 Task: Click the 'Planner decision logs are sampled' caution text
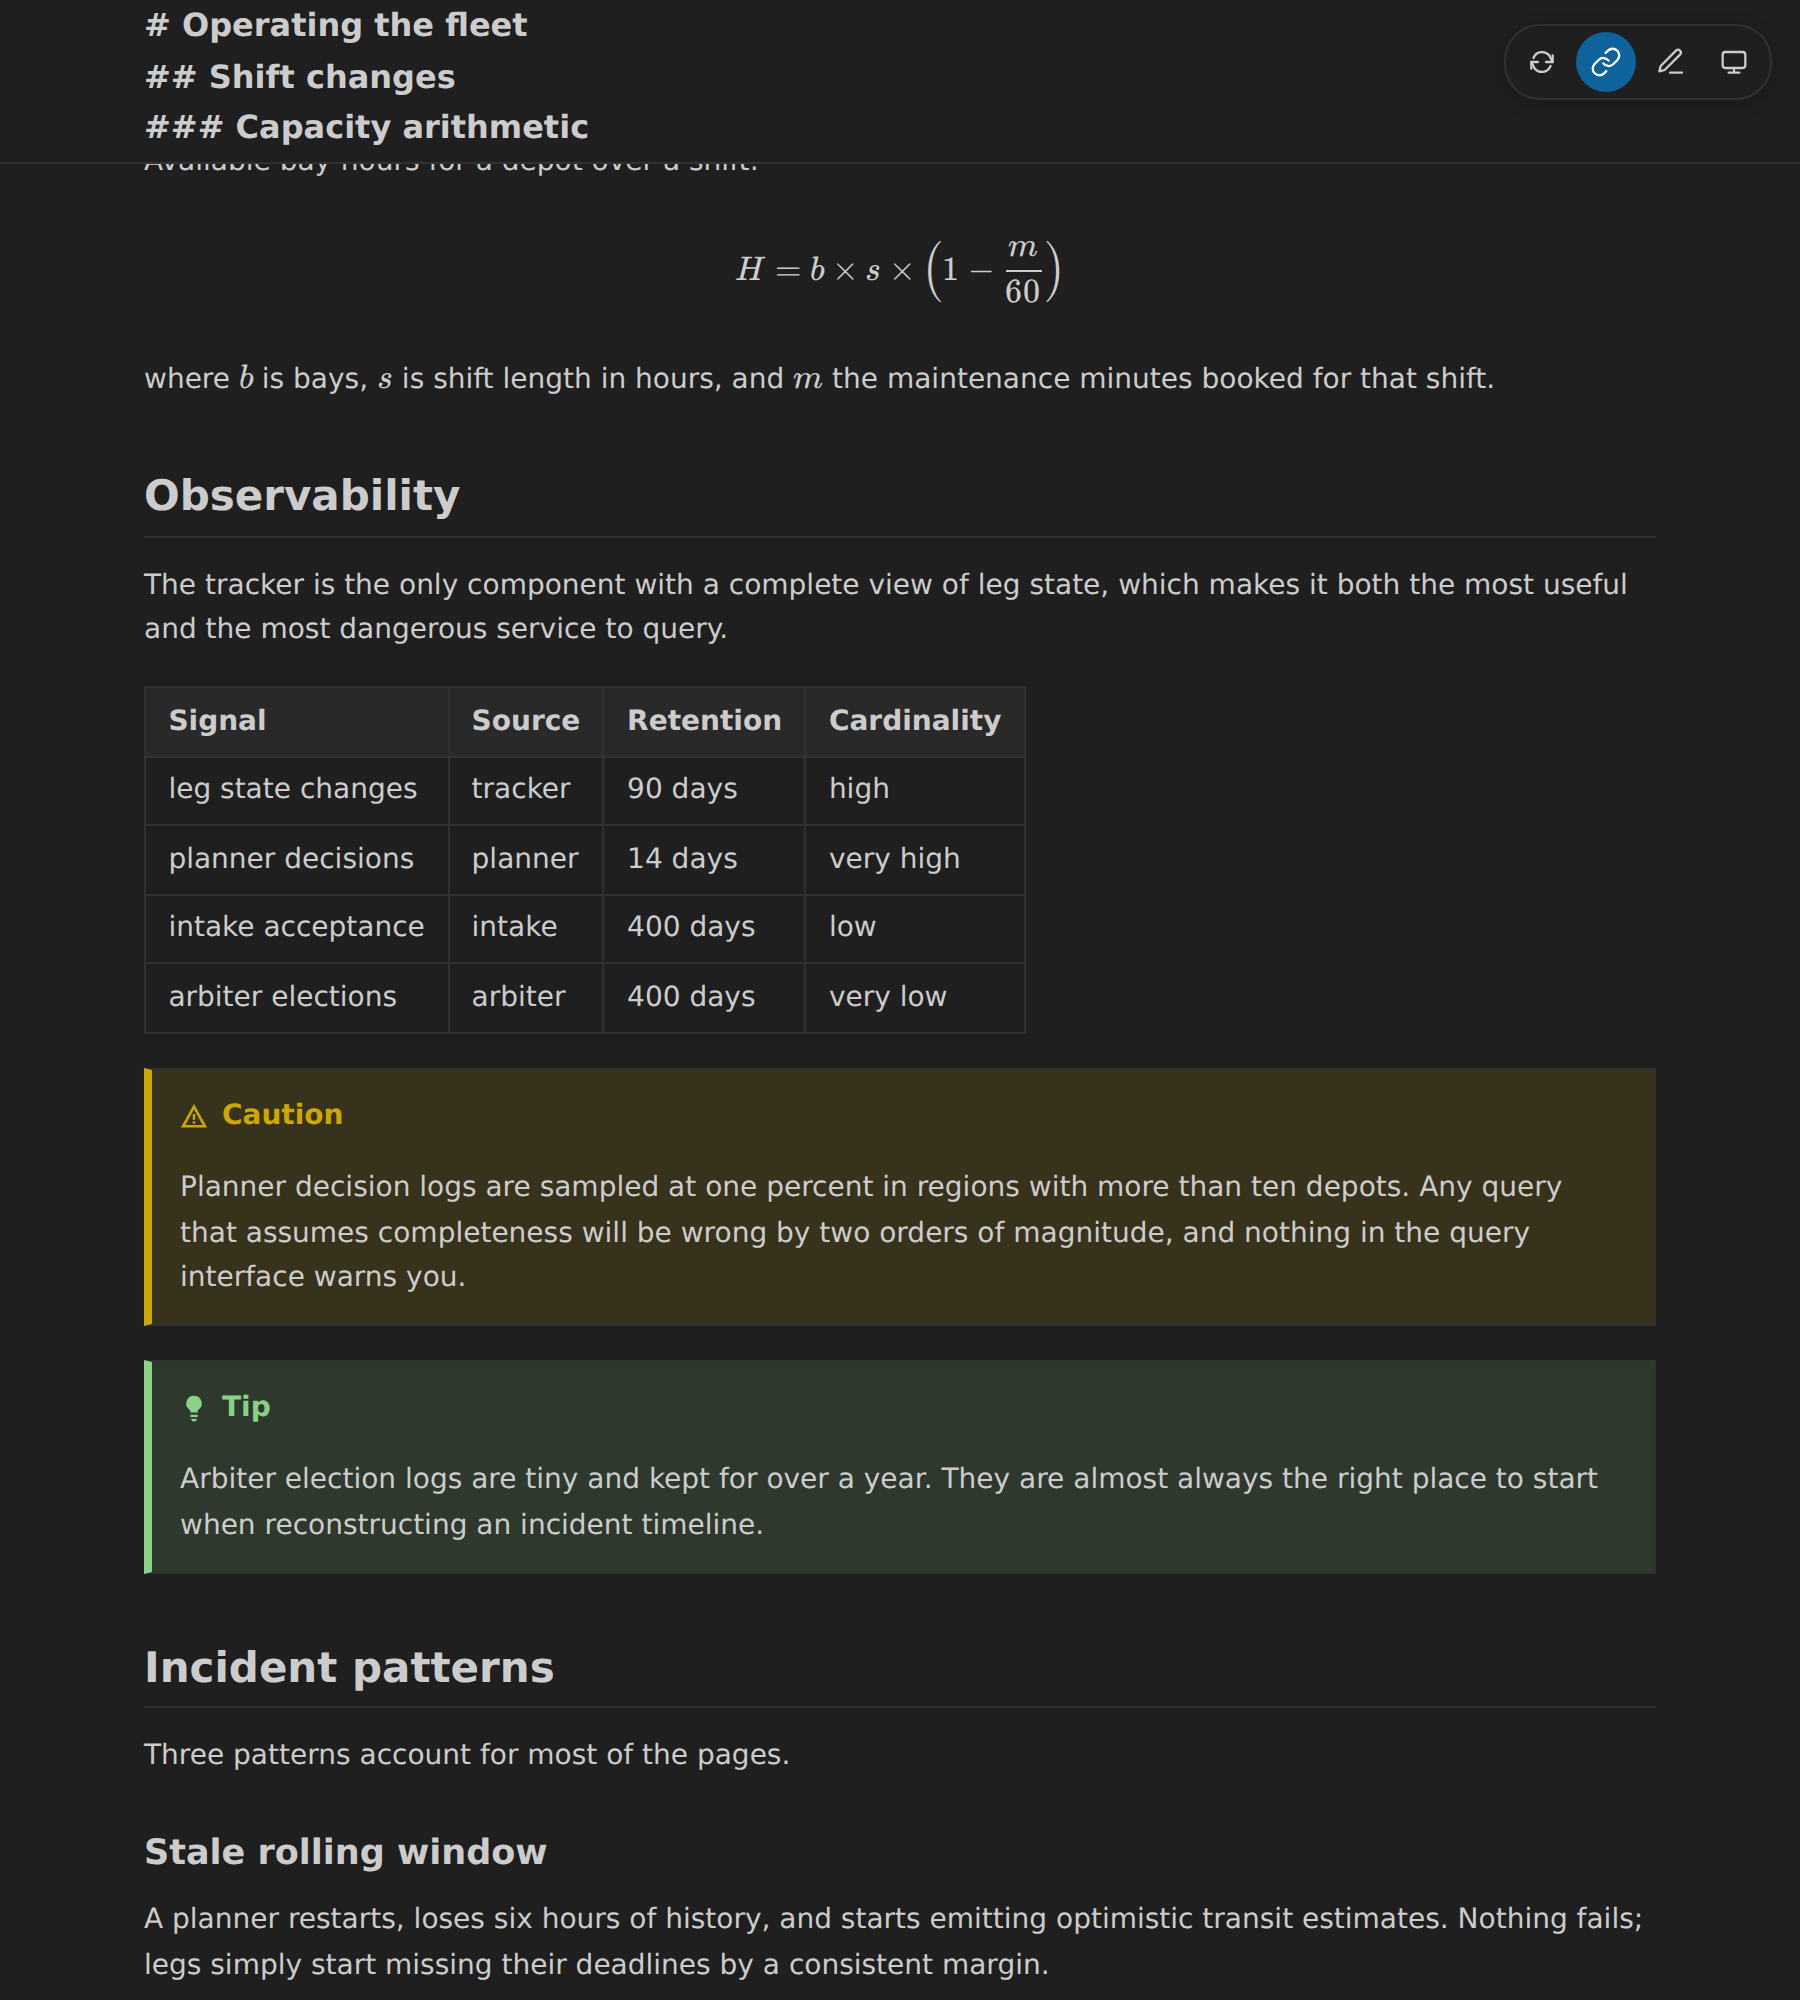pos(870,1232)
